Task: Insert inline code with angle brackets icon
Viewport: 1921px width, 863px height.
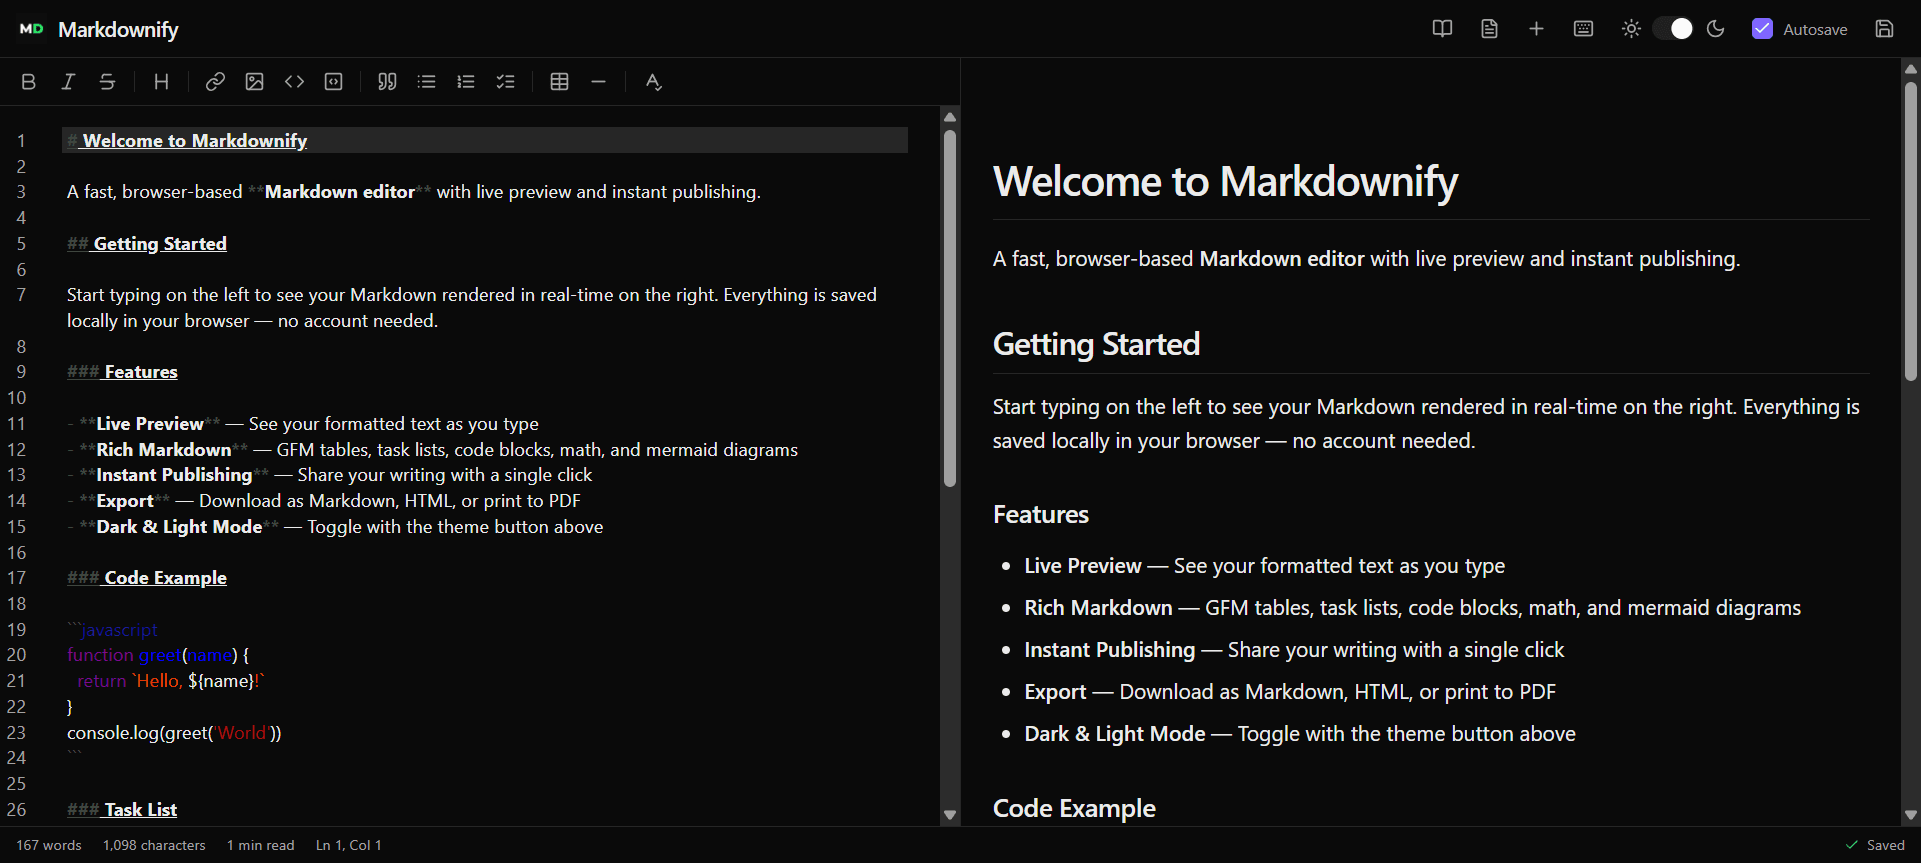Action: tap(294, 82)
